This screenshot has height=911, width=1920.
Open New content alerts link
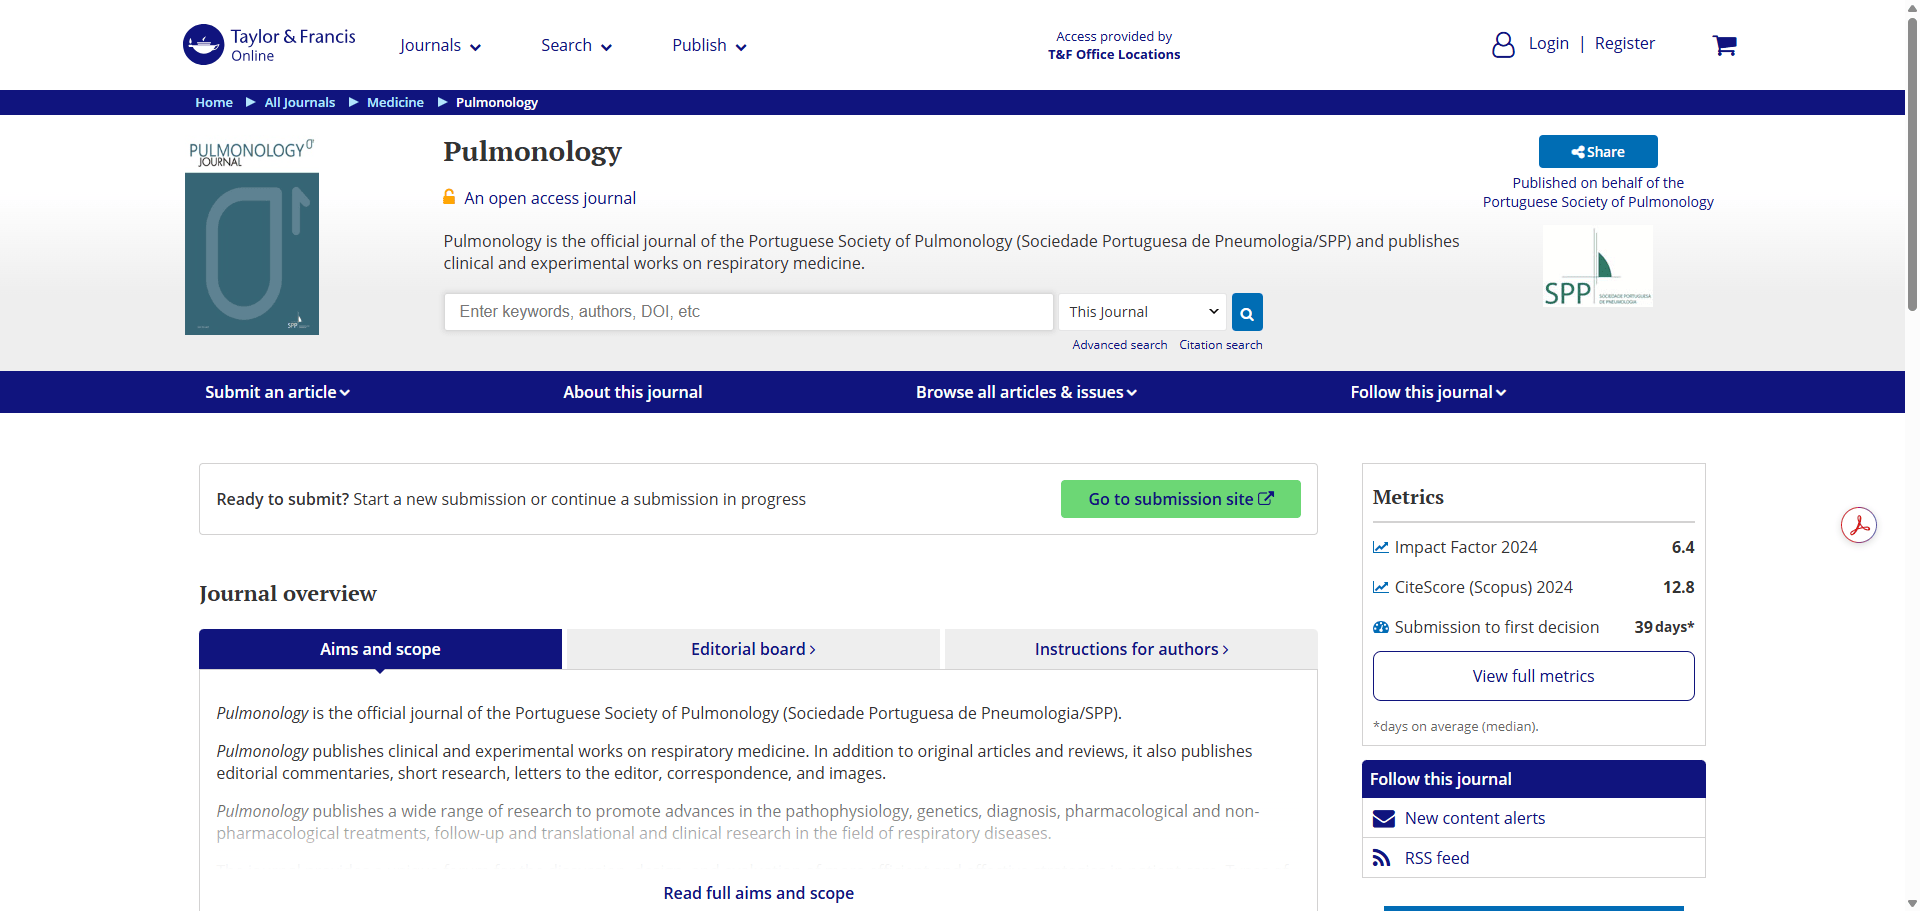pos(1475,818)
